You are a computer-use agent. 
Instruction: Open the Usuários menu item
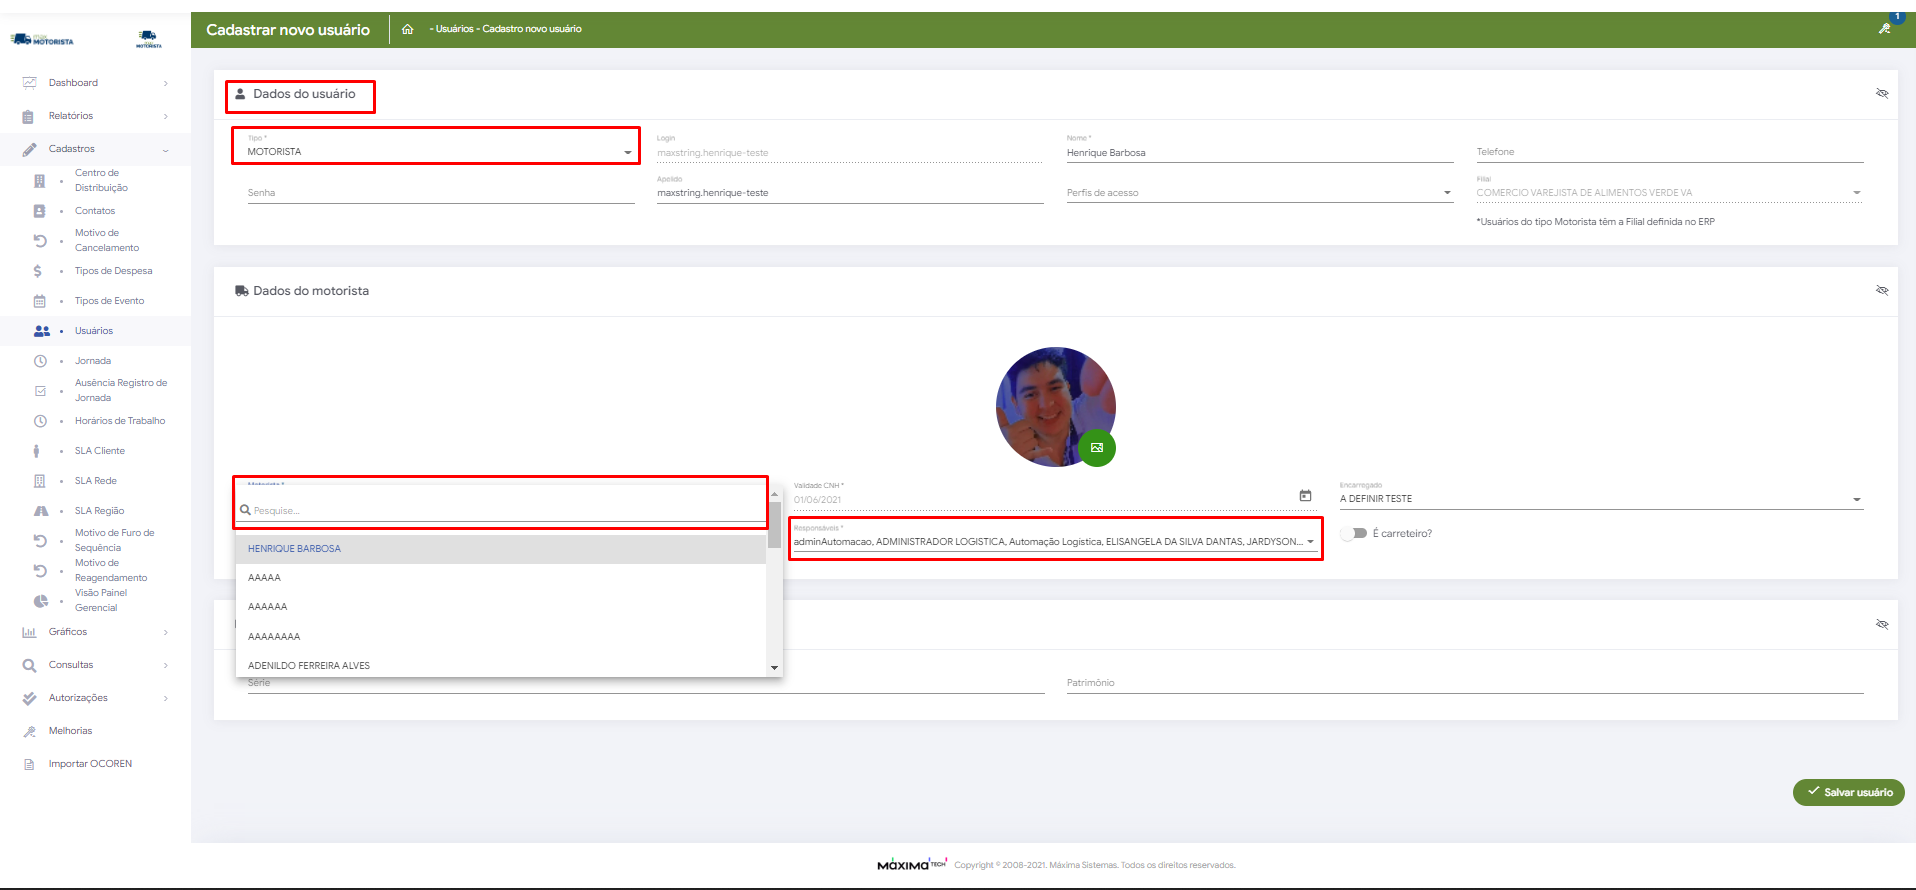point(94,331)
